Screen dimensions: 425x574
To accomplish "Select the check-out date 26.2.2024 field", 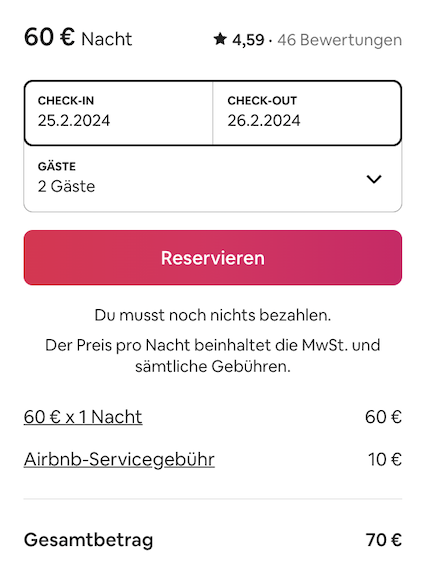I will coord(307,113).
